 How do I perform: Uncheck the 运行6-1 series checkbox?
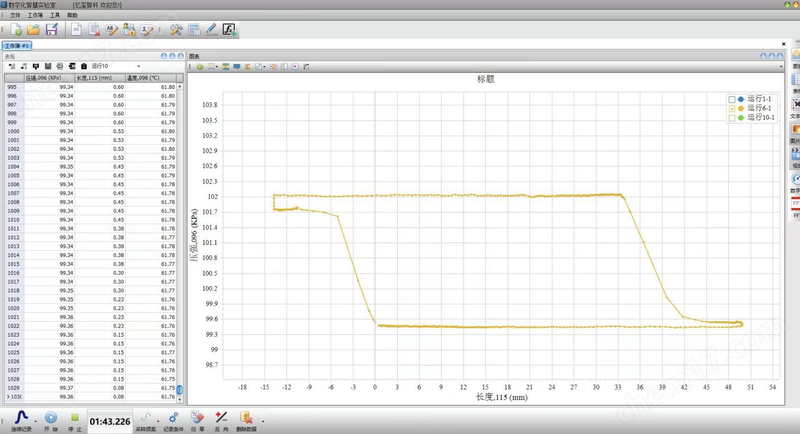(732, 109)
